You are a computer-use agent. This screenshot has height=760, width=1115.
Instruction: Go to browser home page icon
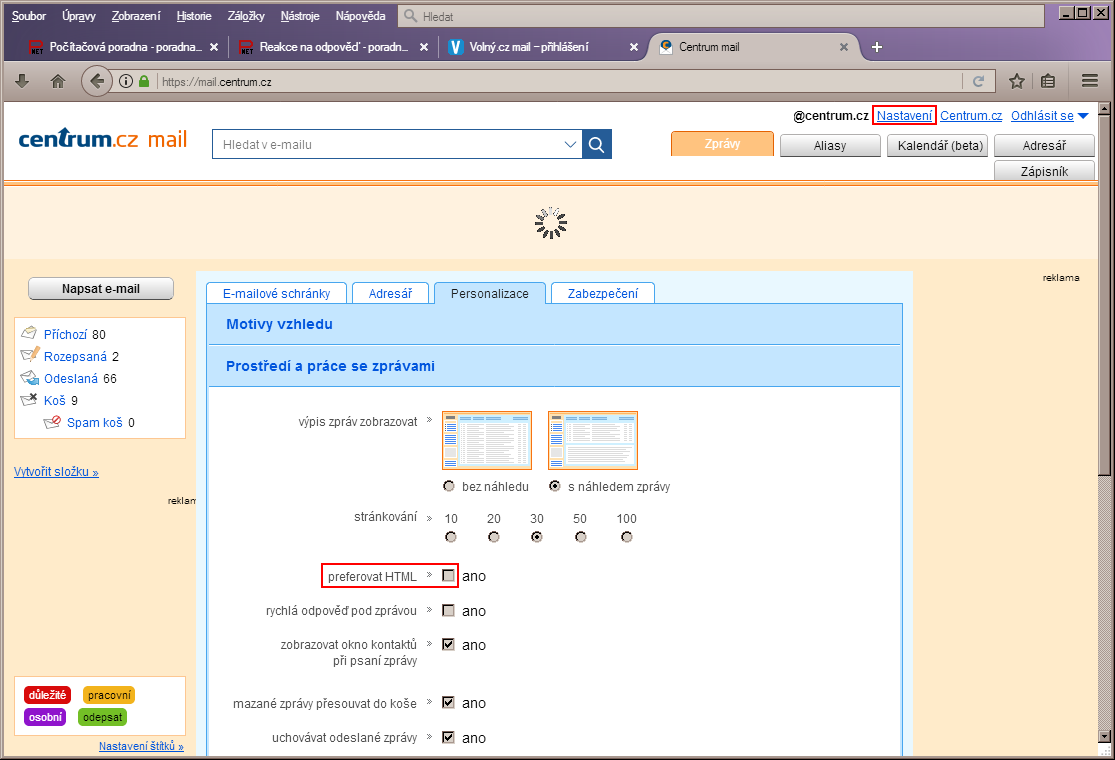tap(58, 81)
